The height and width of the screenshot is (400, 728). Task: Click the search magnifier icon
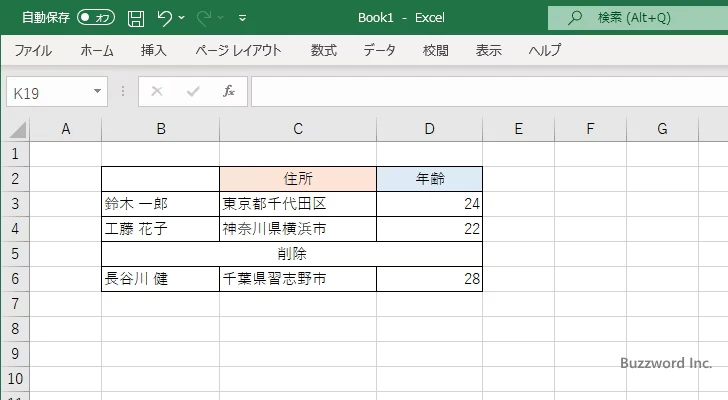click(575, 18)
